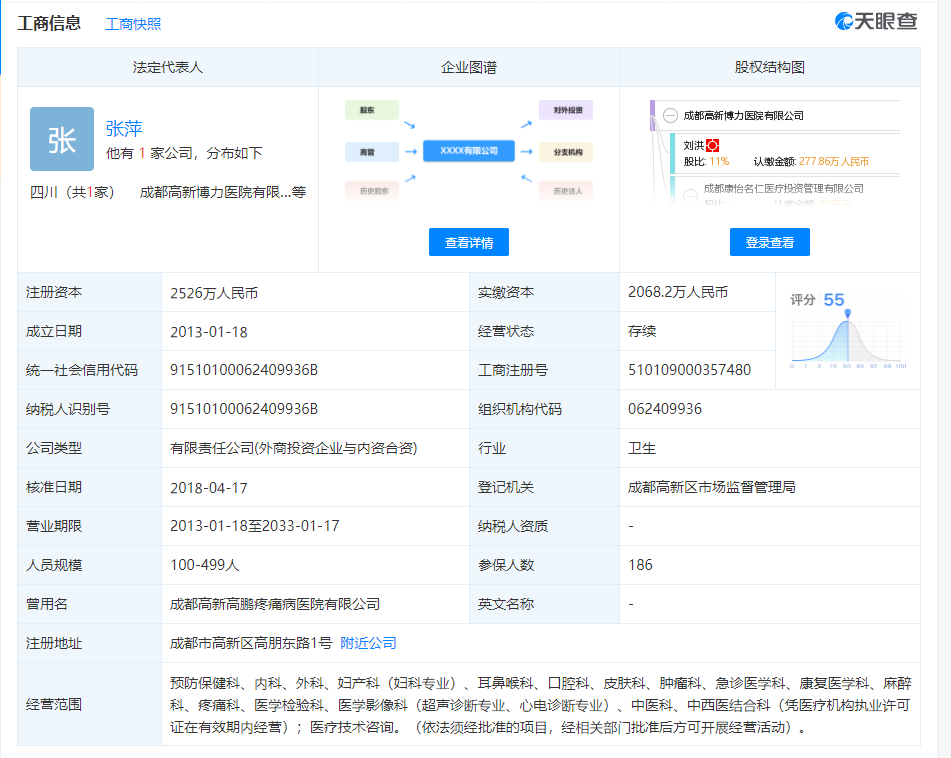Select the 股东 node in the enterprise graph
Viewport: 951px width, 758px height.
click(372, 110)
